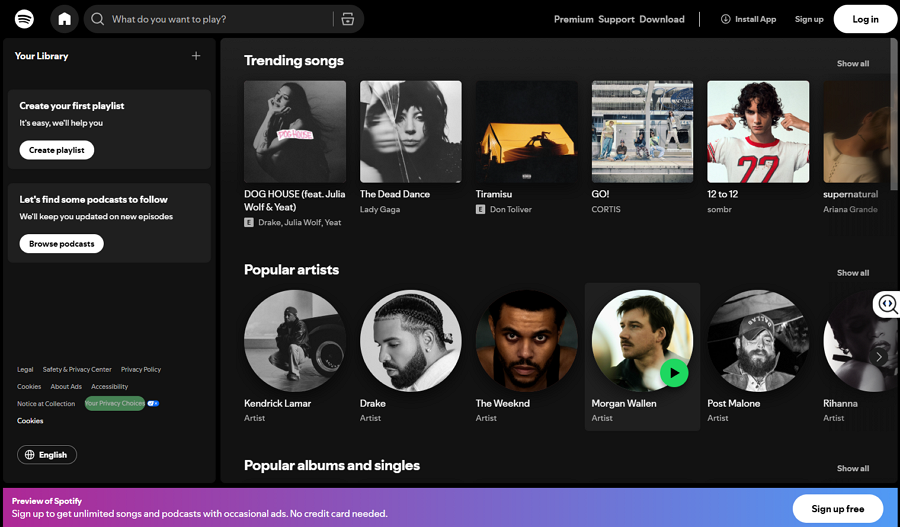
Task: Open Download in top navigation
Action: (x=662, y=19)
